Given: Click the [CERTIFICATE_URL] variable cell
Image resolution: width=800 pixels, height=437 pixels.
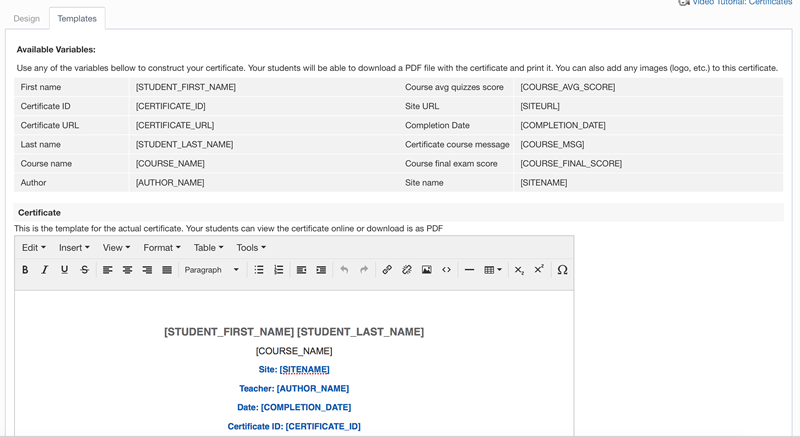Looking at the screenshot, I should pos(175,125).
